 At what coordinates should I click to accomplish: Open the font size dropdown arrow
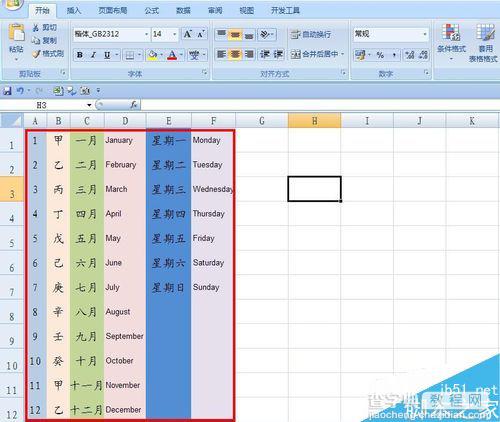coord(174,34)
